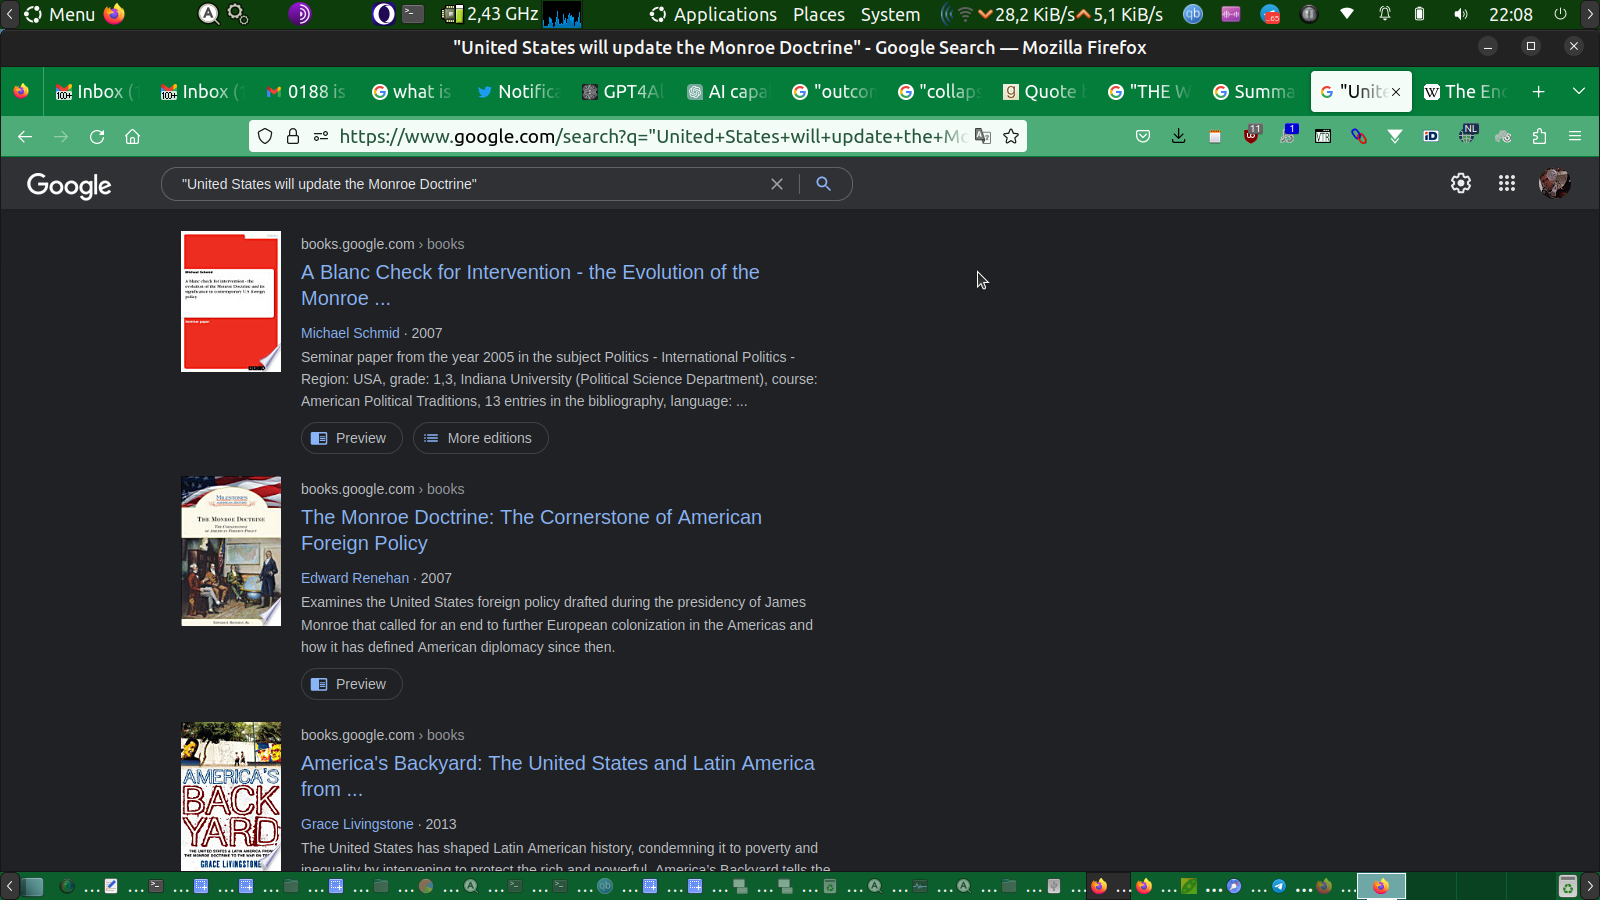Click author link Michael Schmid
The width and height of the screenshot is (1600, 900).
[x=350, y=333]
